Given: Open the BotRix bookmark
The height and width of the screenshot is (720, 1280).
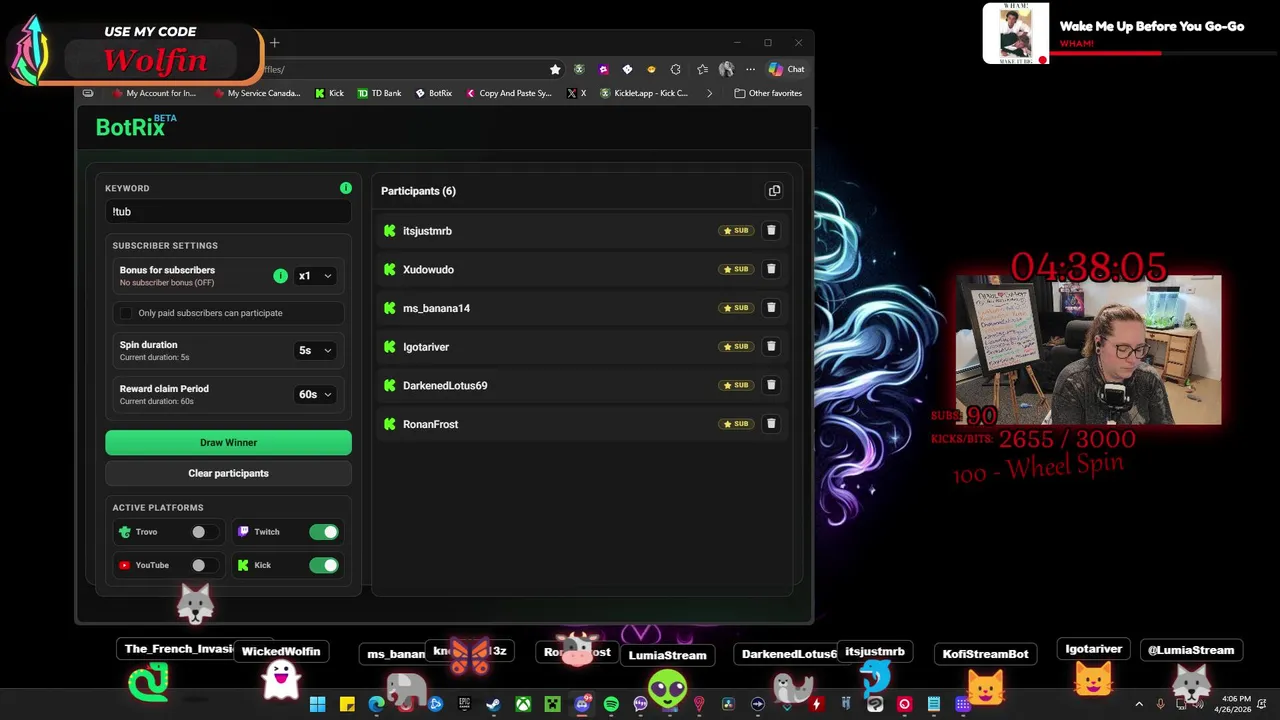Looking at the screenshot, I should point(434,93).
